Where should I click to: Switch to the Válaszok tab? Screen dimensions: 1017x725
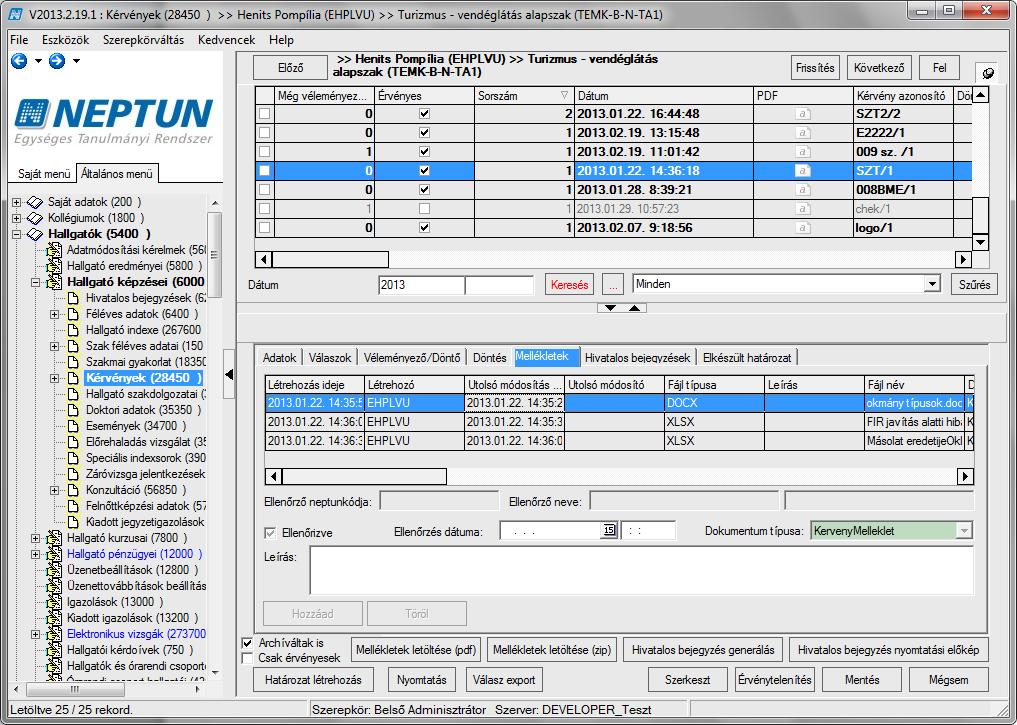[x=330, y=357]
